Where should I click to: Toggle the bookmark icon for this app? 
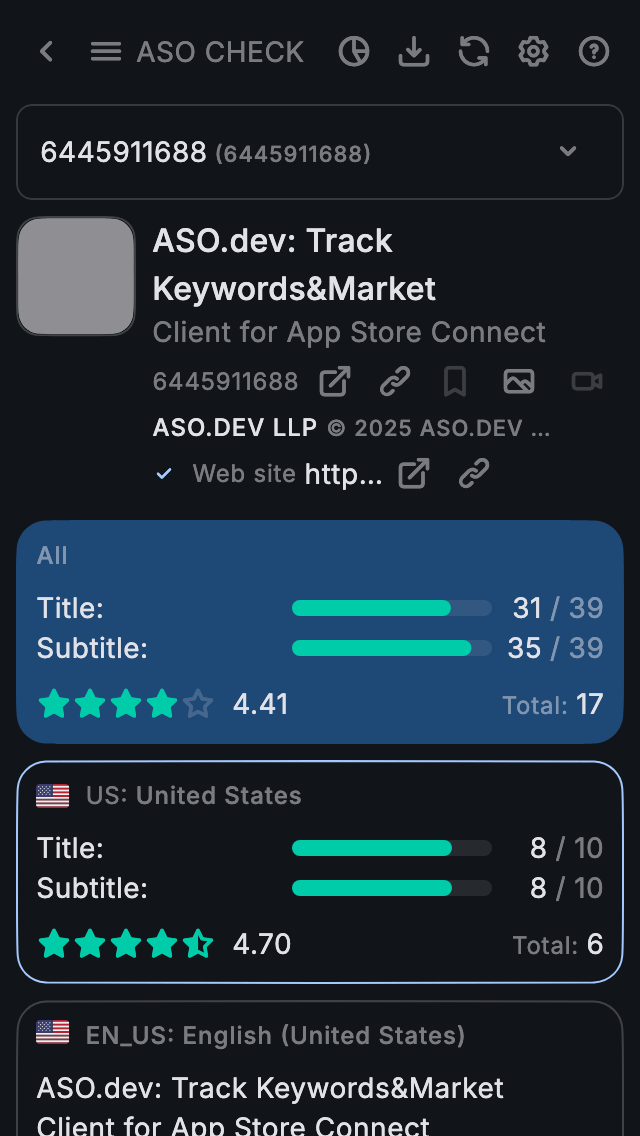coord(455,381)
